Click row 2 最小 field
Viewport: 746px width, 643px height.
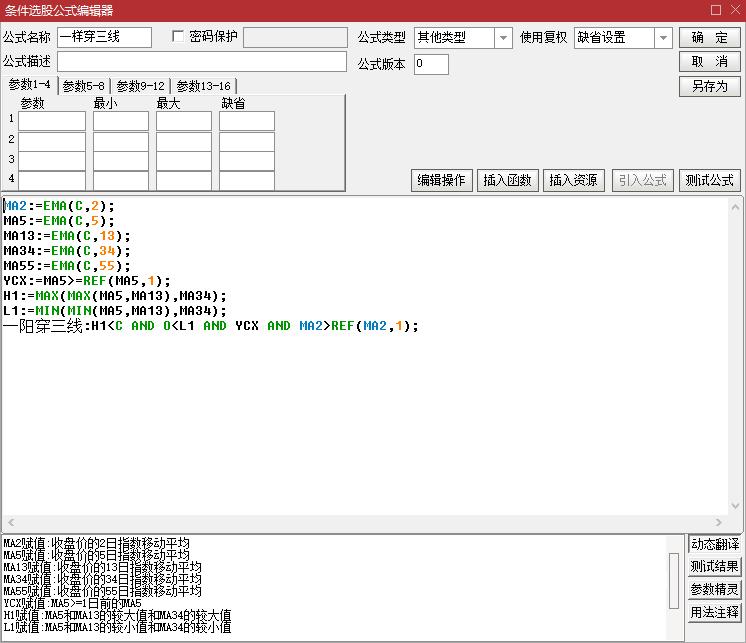pyautogui.click(x=121, y=141)
